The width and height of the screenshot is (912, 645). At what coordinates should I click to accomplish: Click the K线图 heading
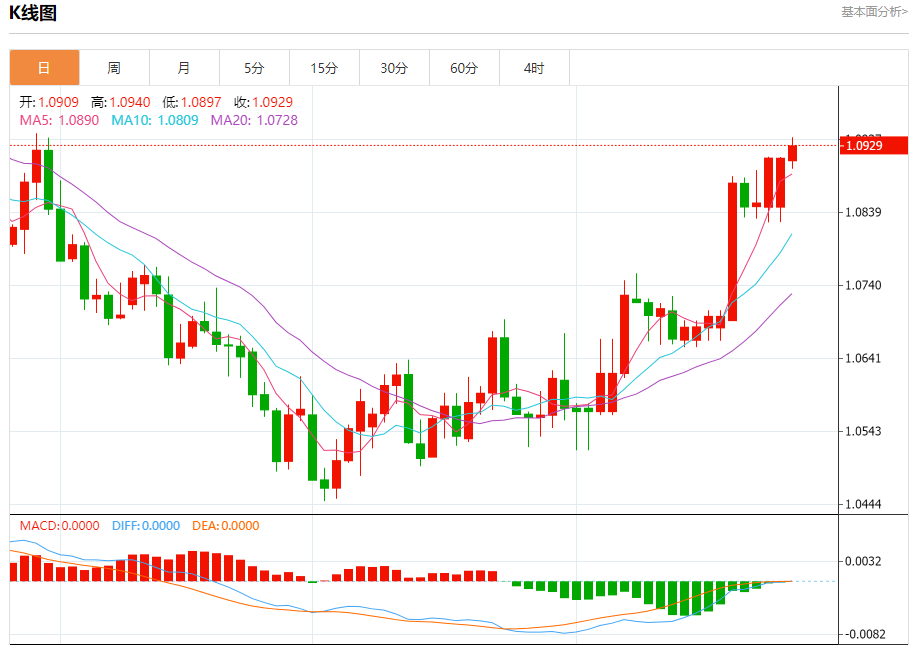pos(33,13)
